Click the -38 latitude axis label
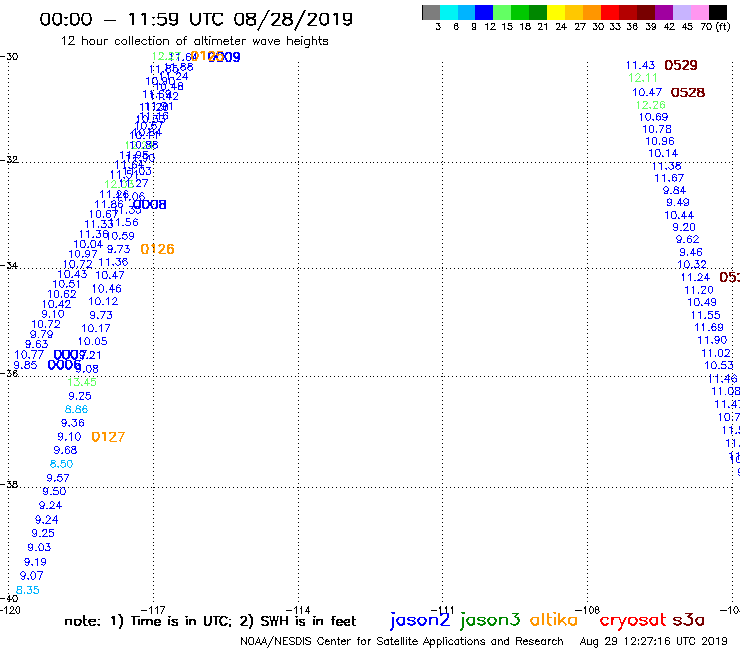The image size is (740, 650). 9,484
